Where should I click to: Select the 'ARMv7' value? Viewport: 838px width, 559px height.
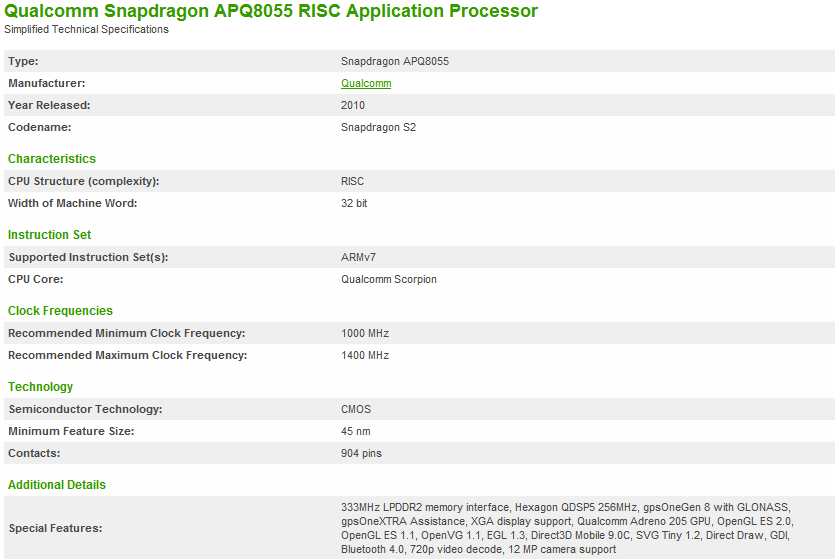click(358, 257)
